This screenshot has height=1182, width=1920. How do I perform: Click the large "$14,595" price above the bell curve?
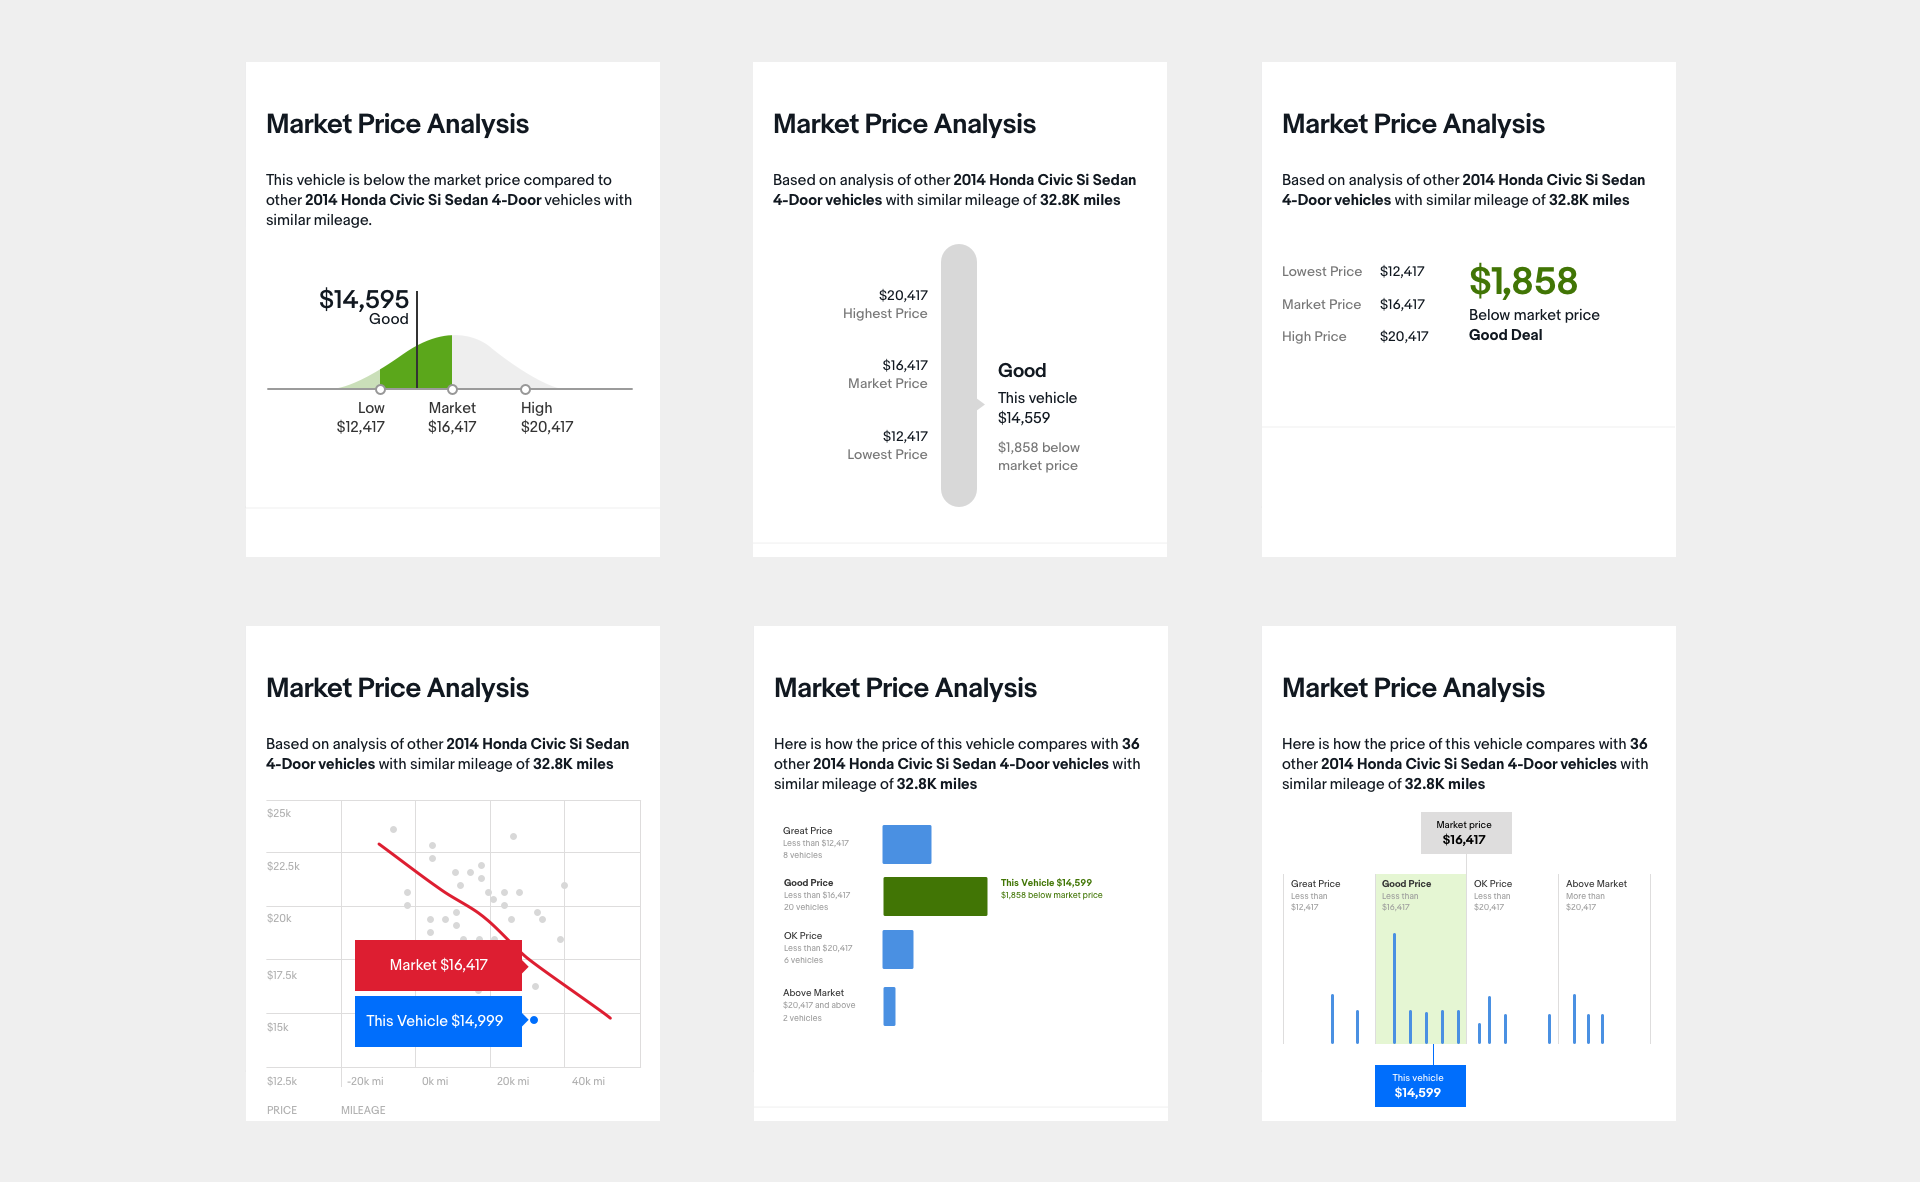[x=364, y=299]
